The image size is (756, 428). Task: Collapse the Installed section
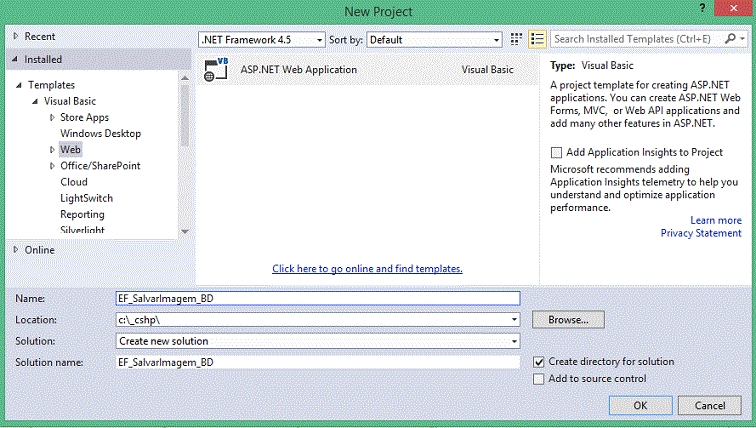pos(15,59)
